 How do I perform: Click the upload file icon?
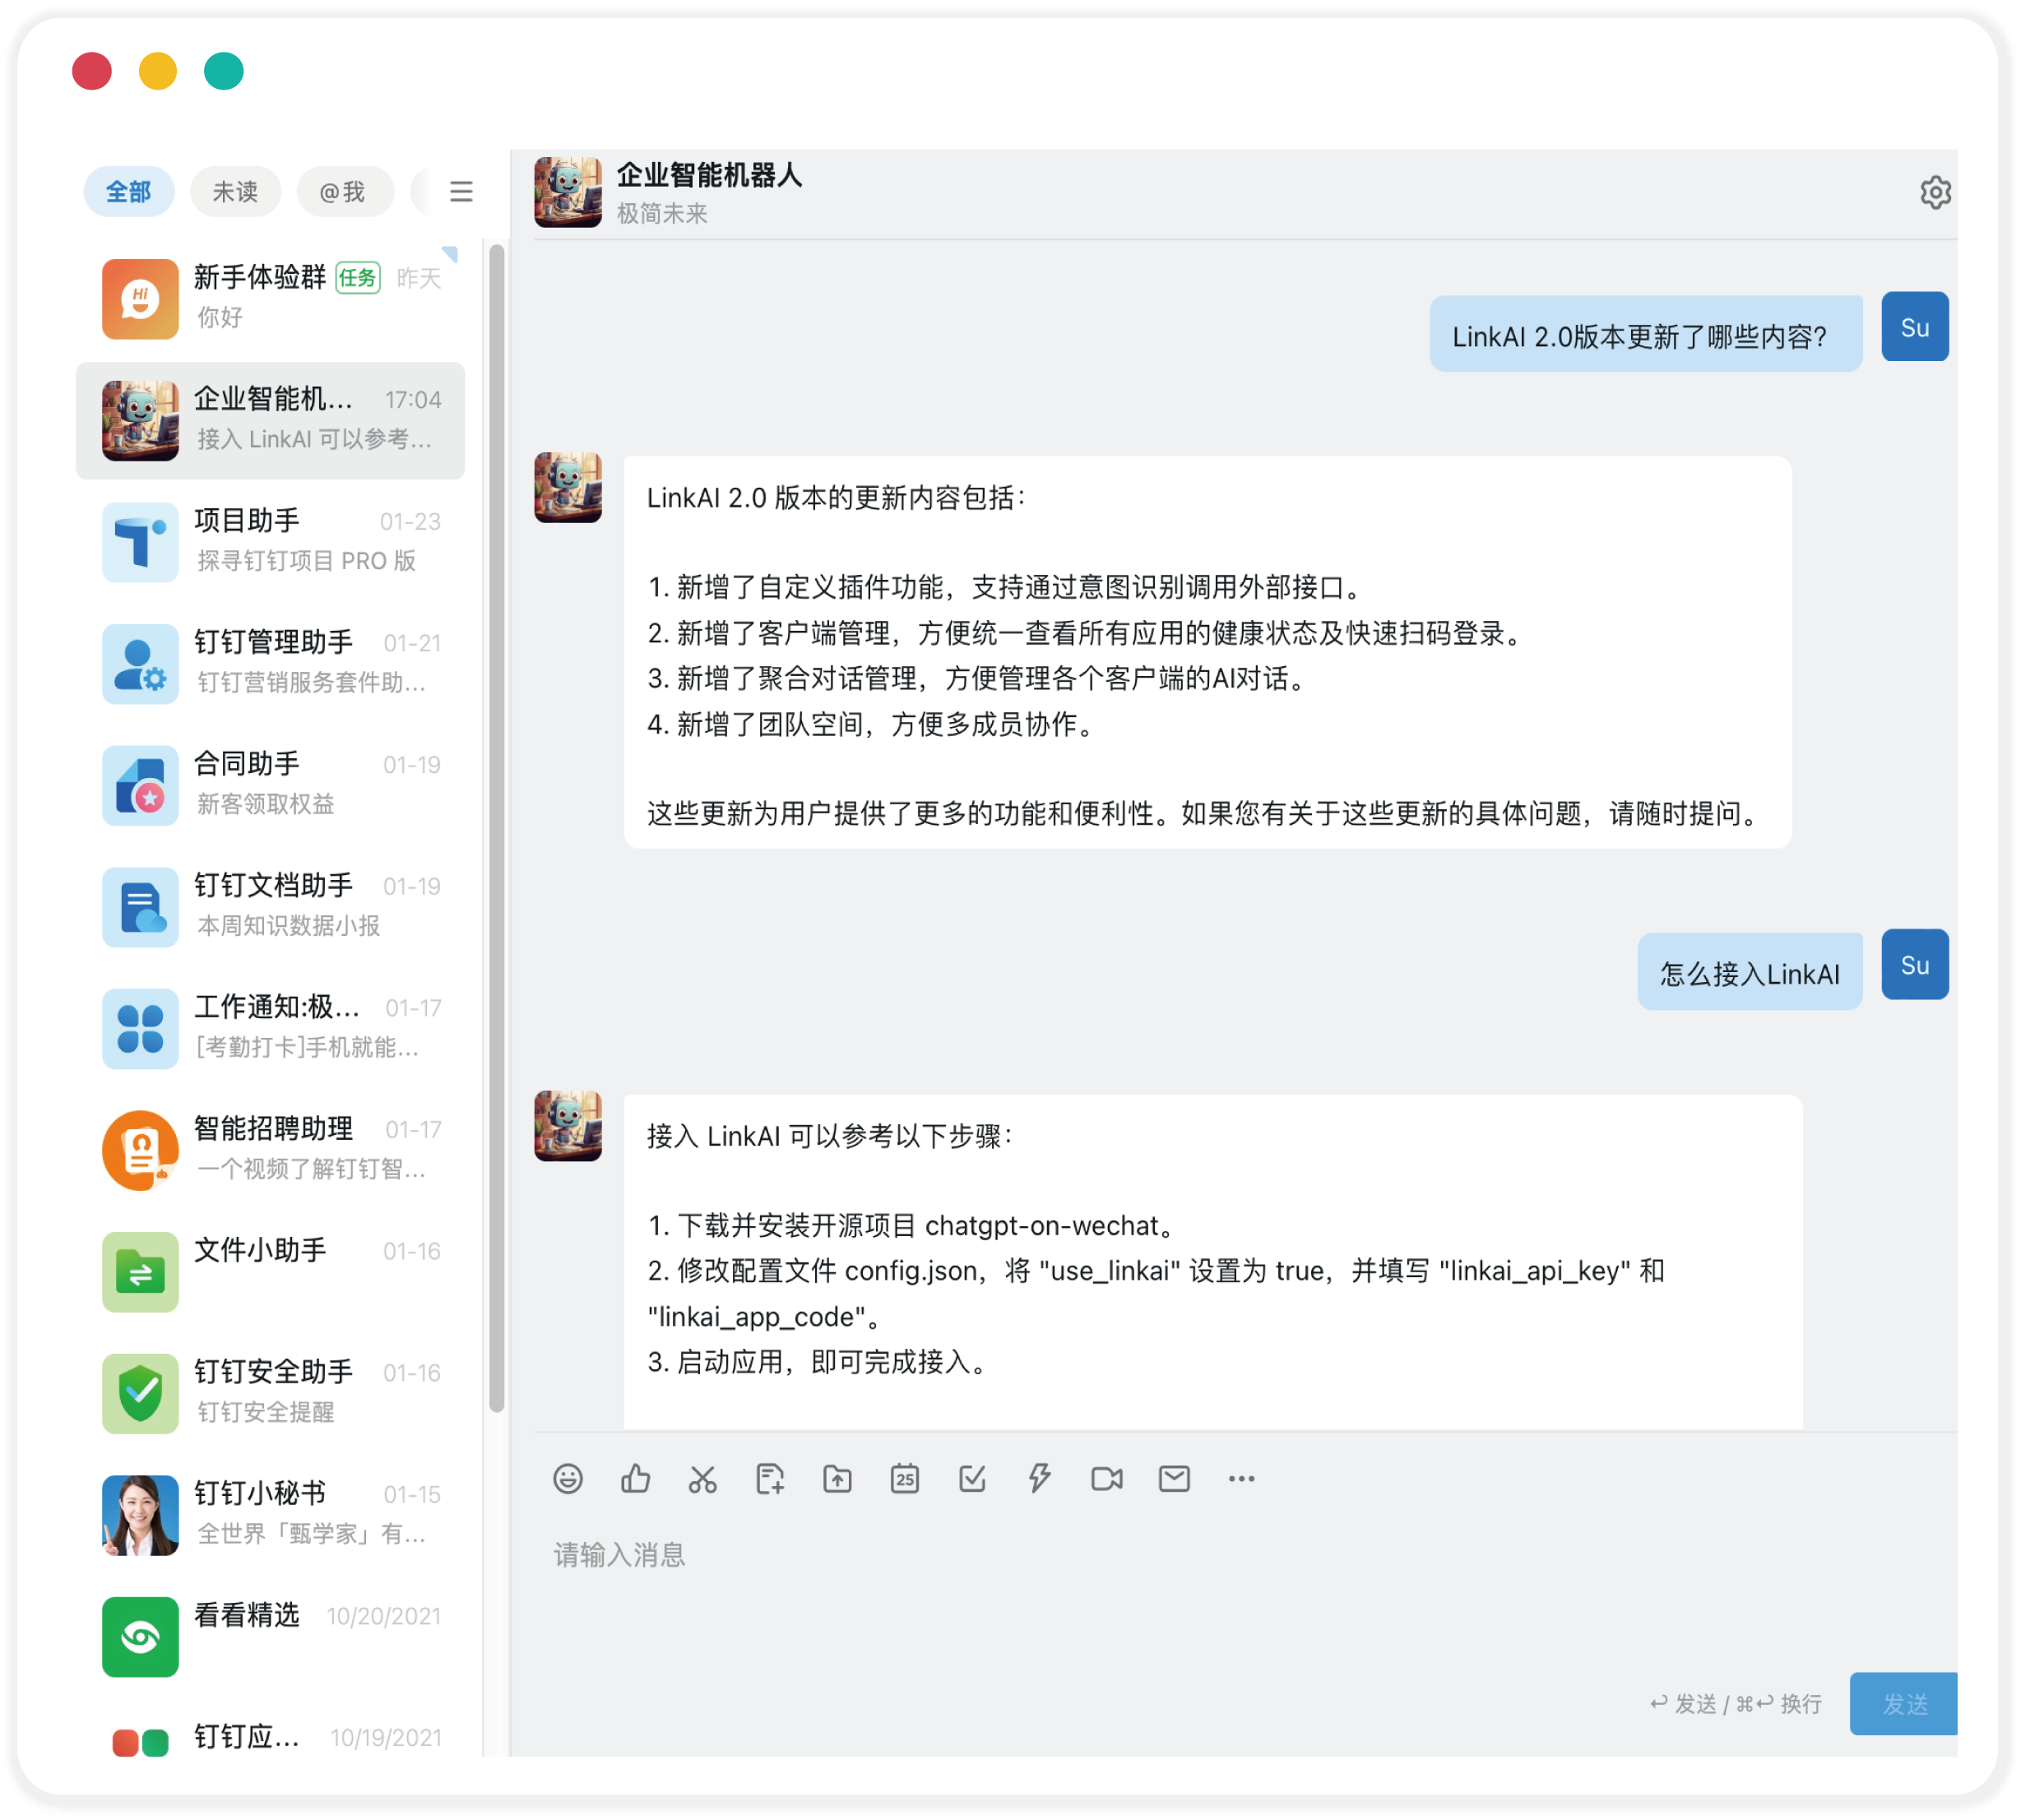(x=837, y=1478)
